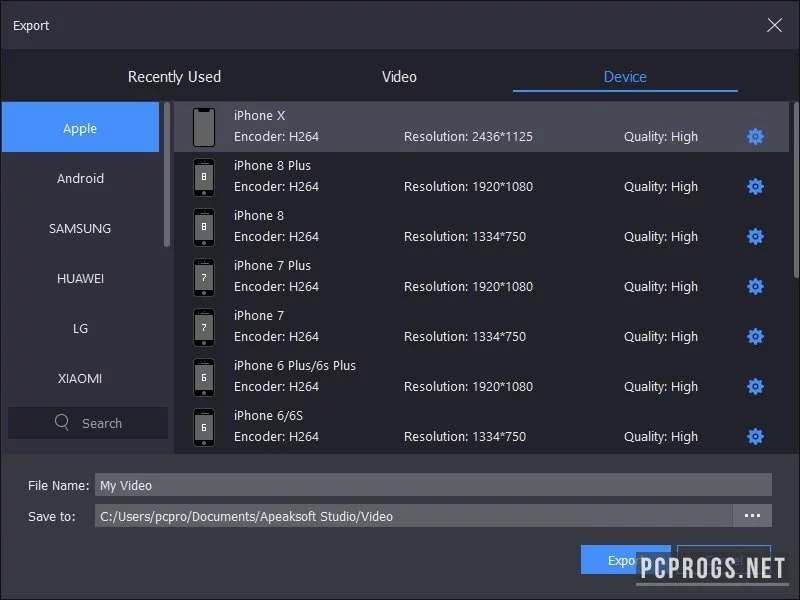Select the XIAOMI device category
800x600 pixels.
click(x=80, y=378)
